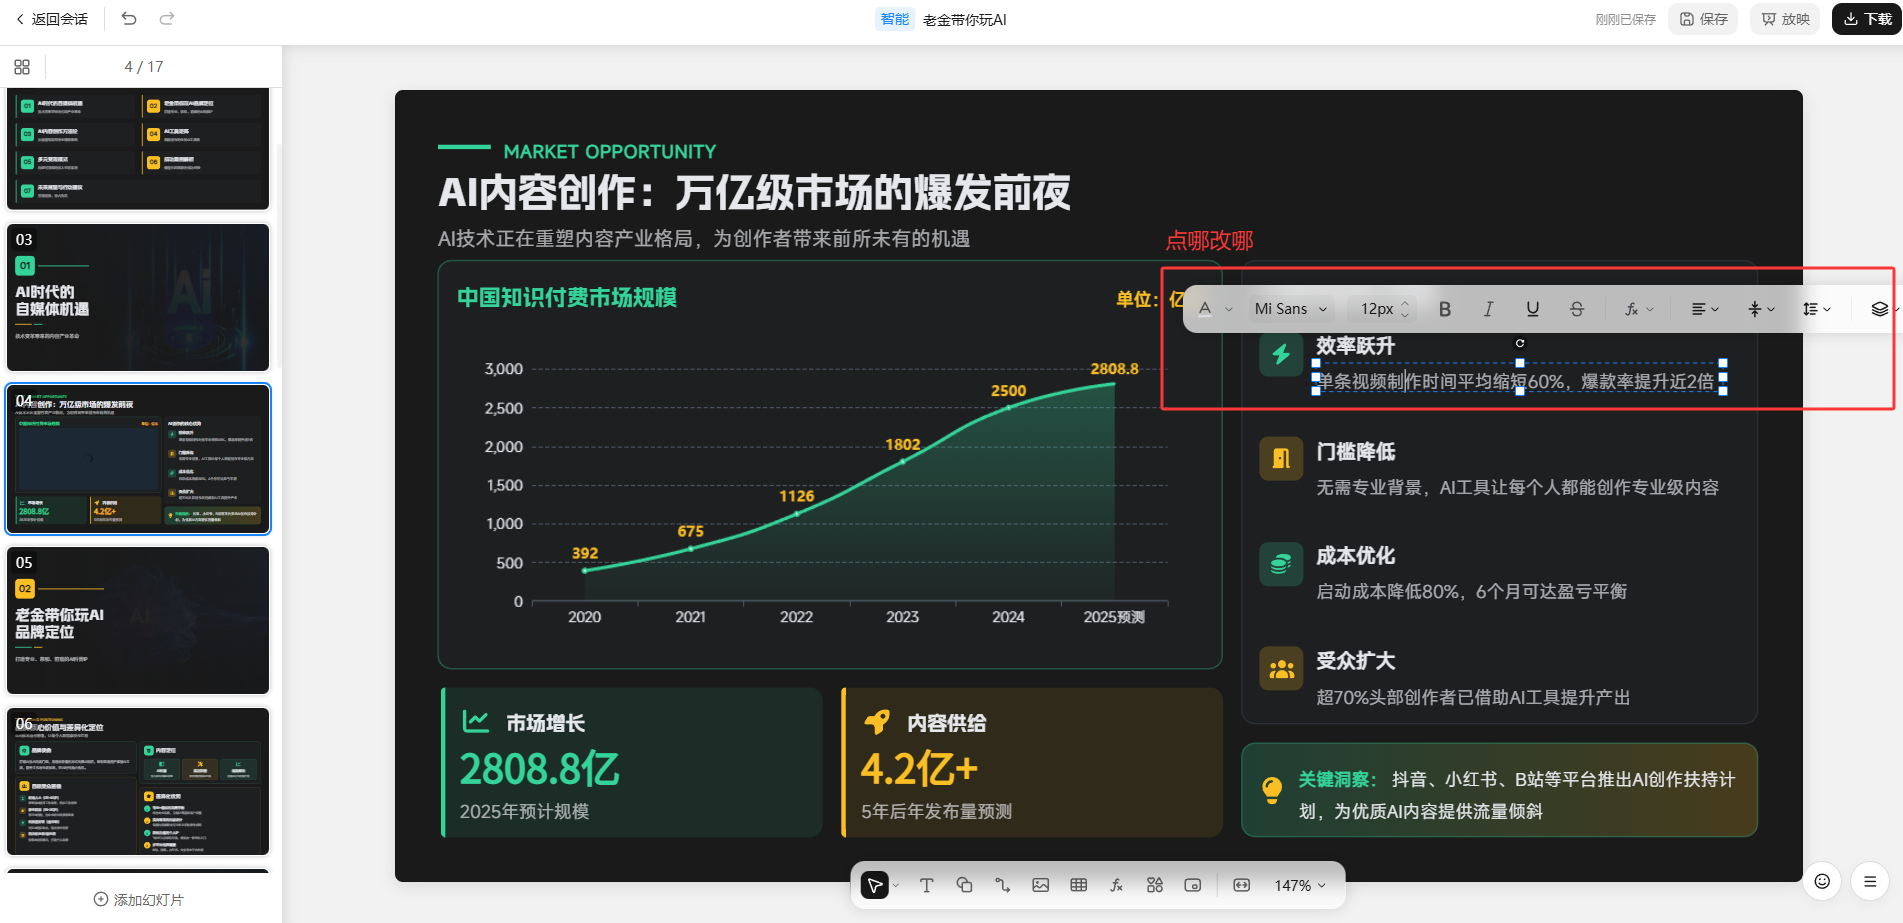Click the undo arrow icon
This screenshot has height=923, width=1903.
click(x=129, y=18)
